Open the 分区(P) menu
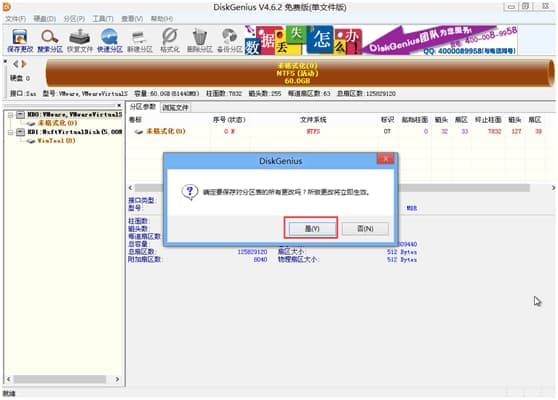 [74, 19]
